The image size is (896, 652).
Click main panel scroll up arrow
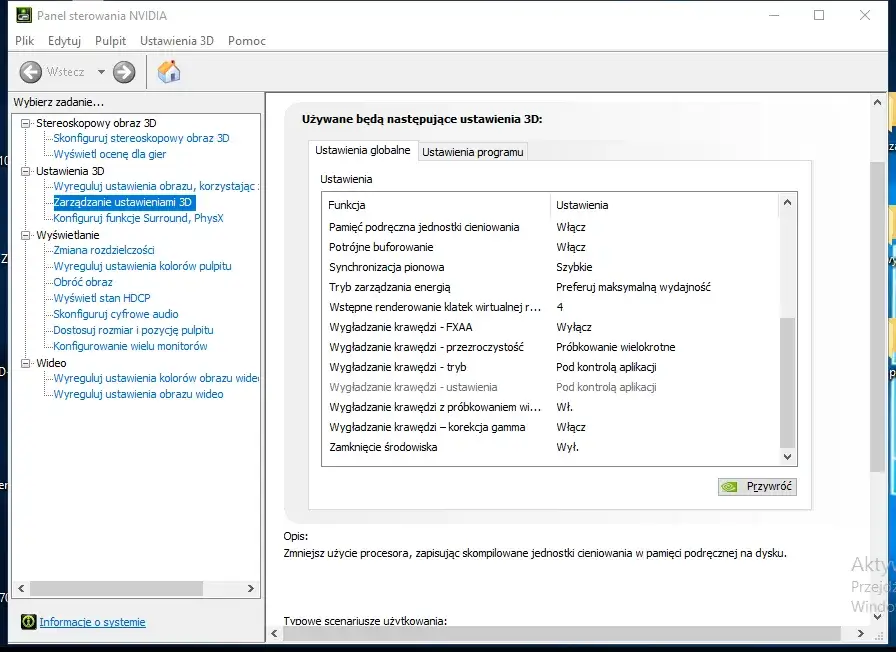pyautogui.click(x=877, y=102)
